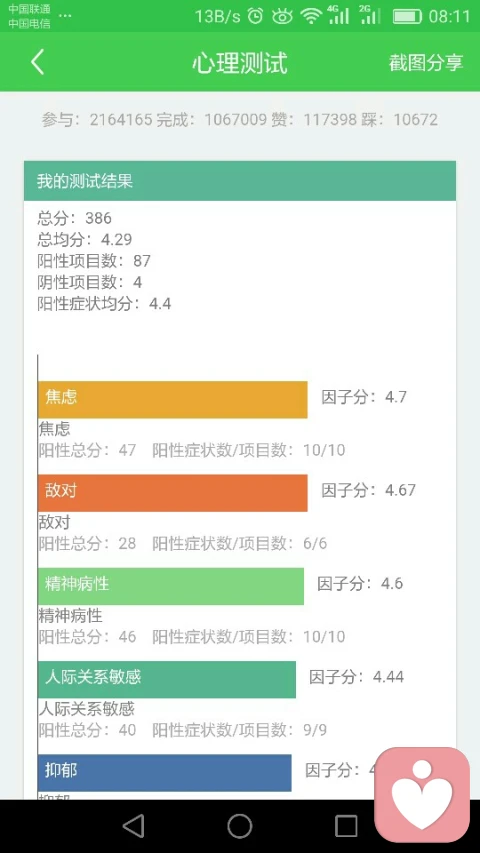The image size is (480, 853).
Task: Tap the Android home circle button
Action: coord(239,826)
